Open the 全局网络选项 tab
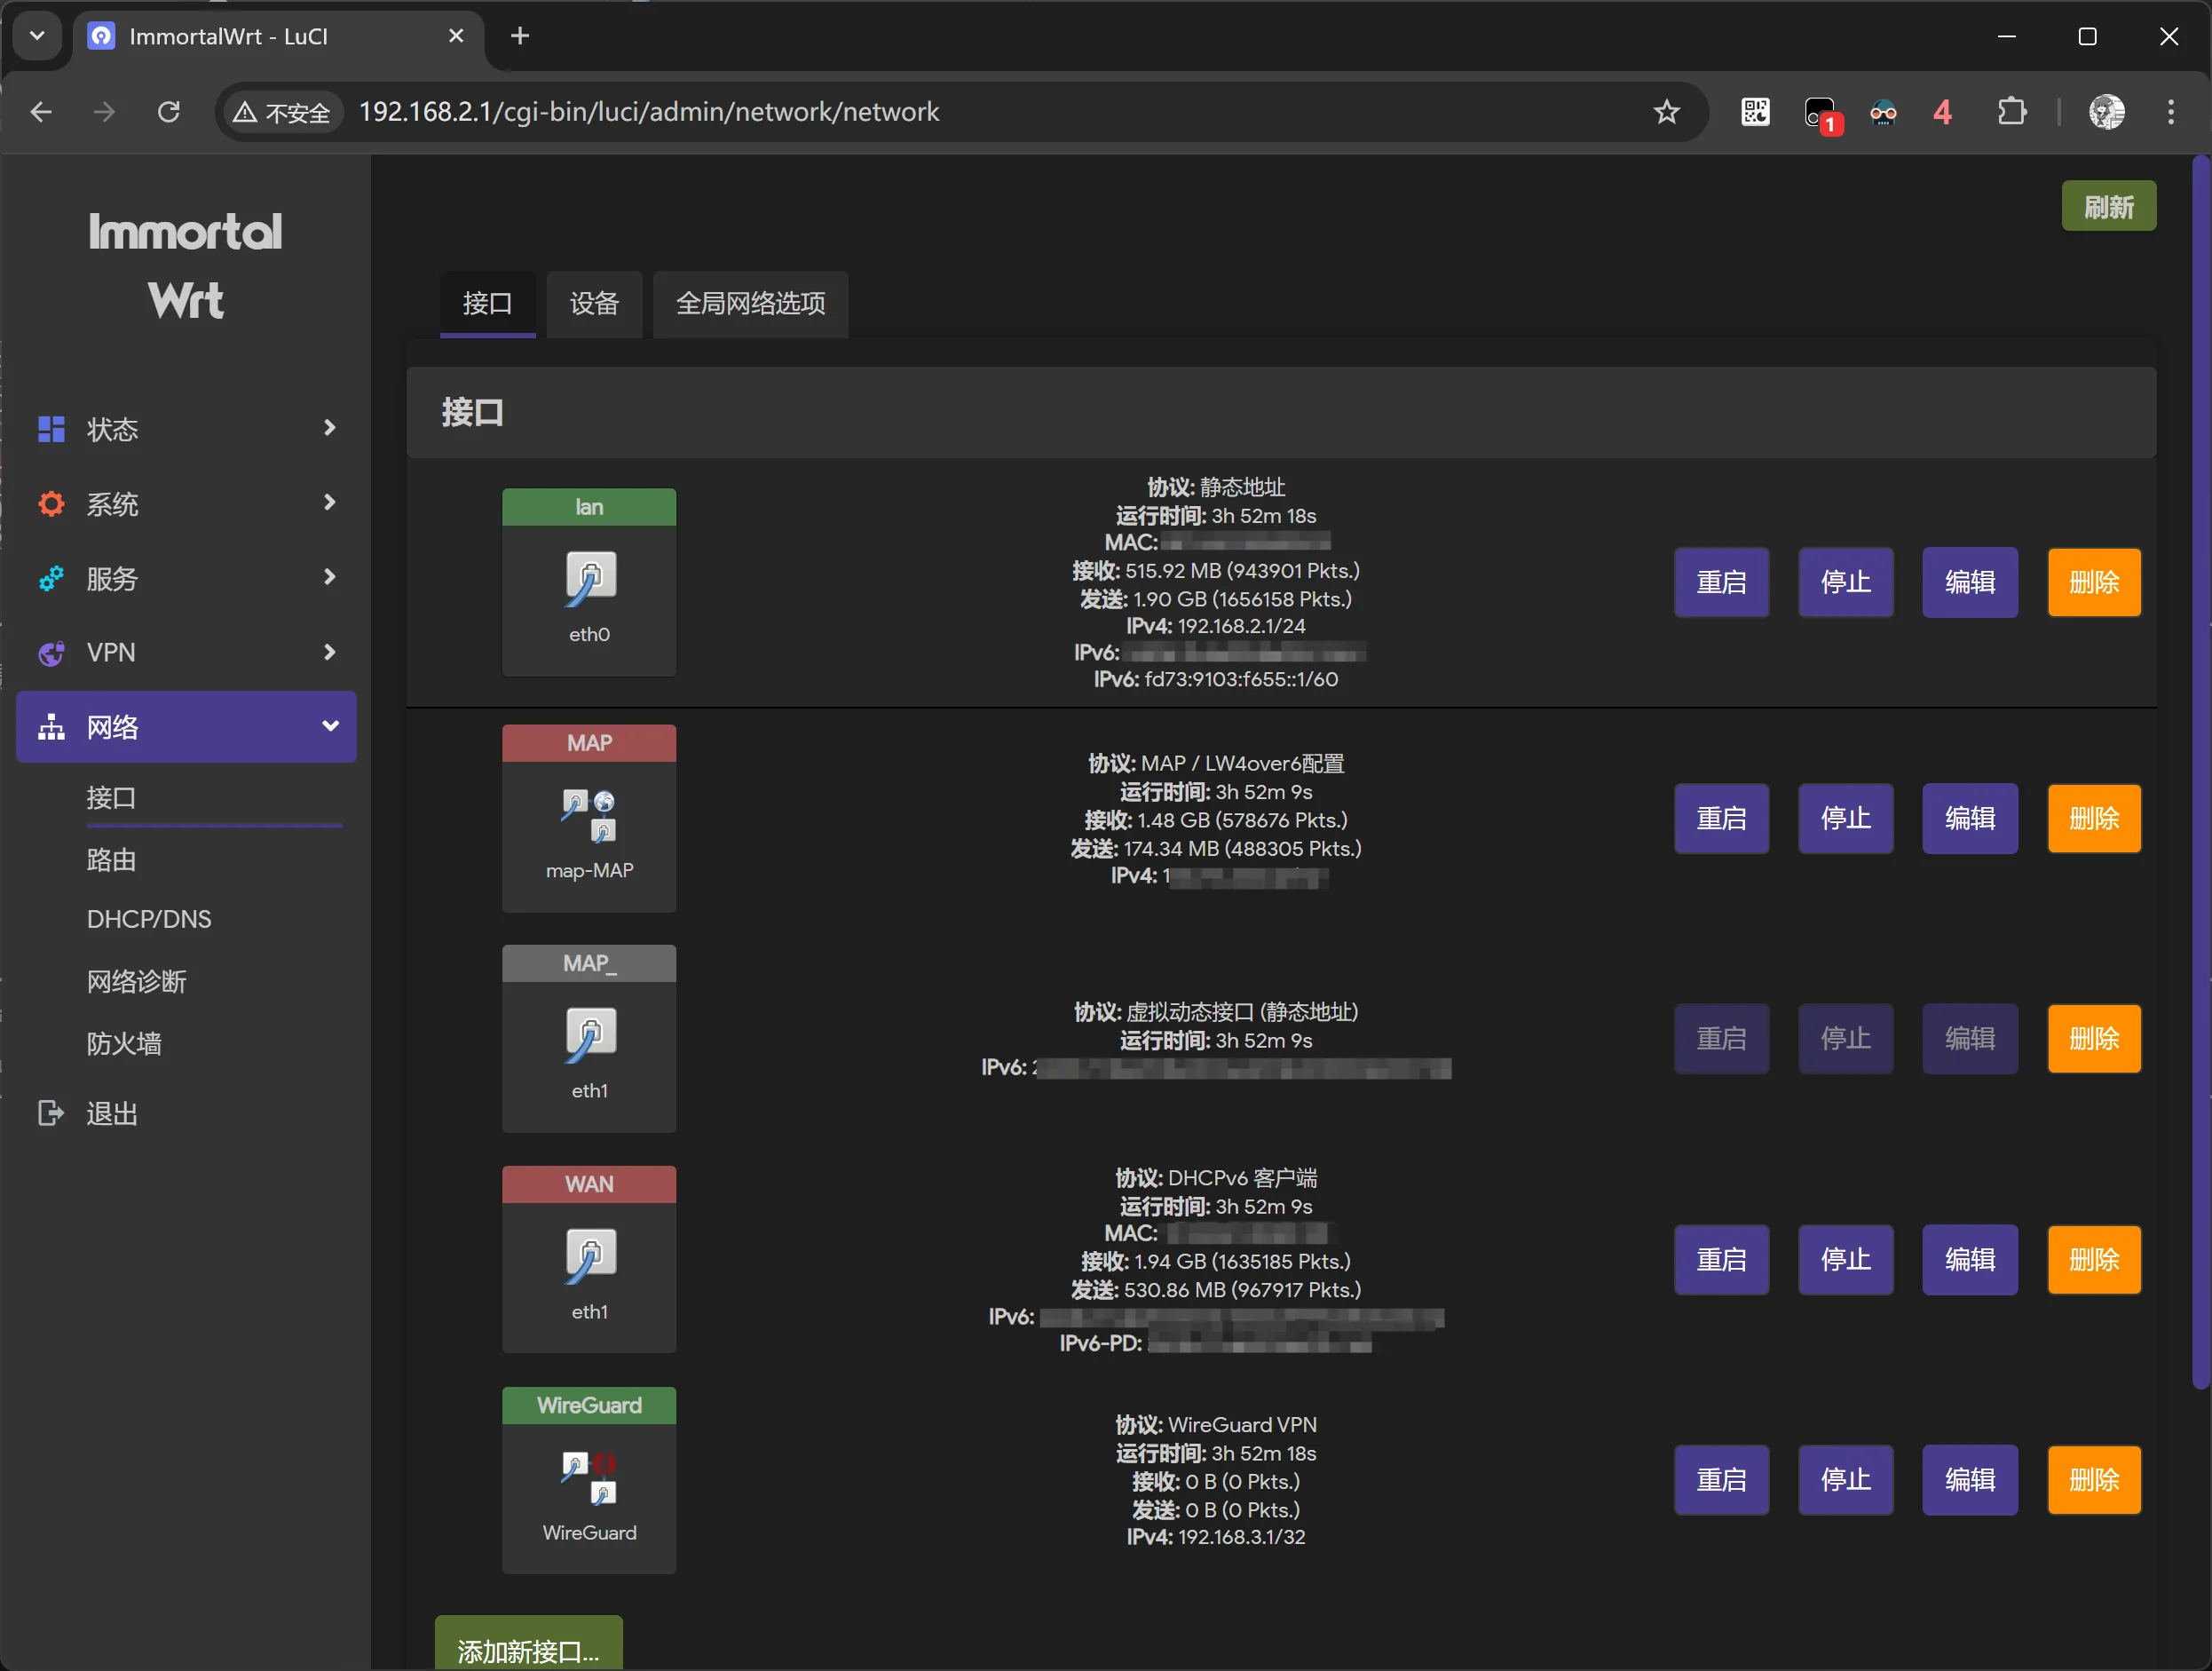This screenshot has height=1671, width=2212. coord(750,303)
